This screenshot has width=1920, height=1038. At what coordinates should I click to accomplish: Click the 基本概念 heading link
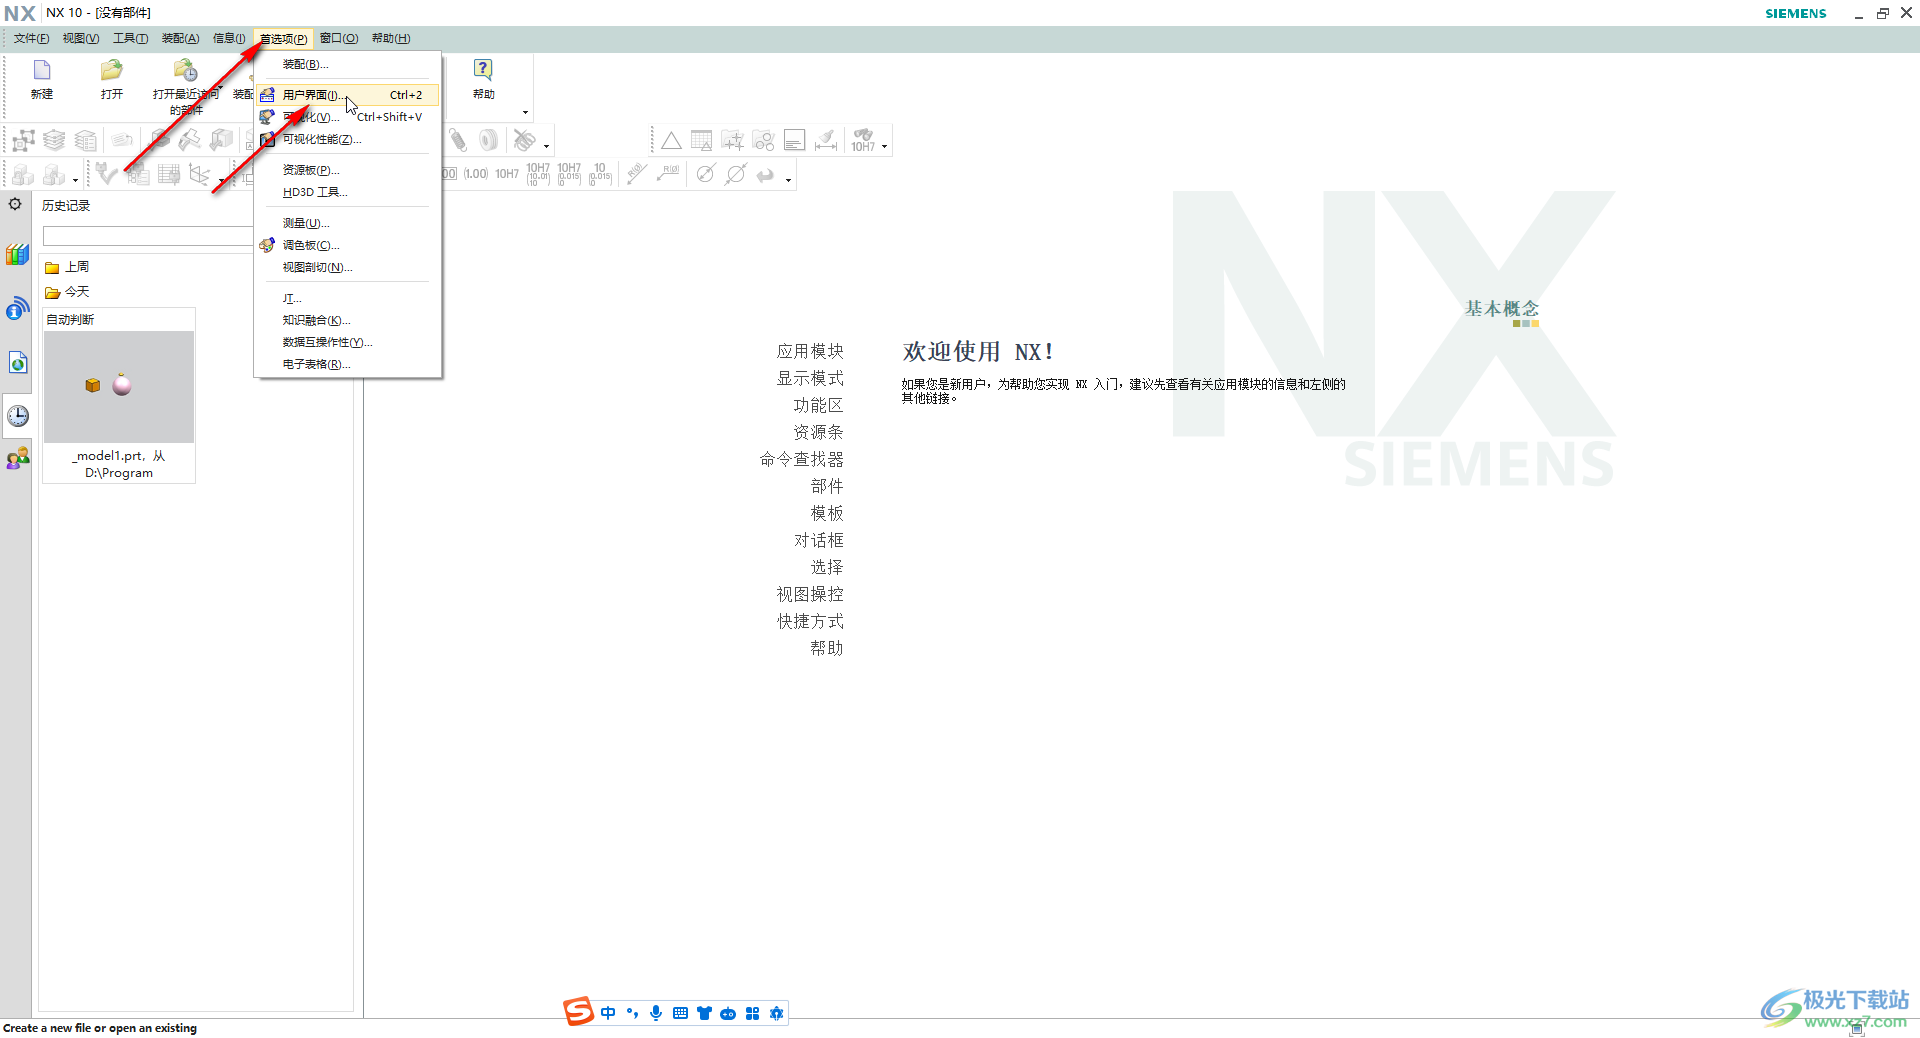coord(1502,308)
